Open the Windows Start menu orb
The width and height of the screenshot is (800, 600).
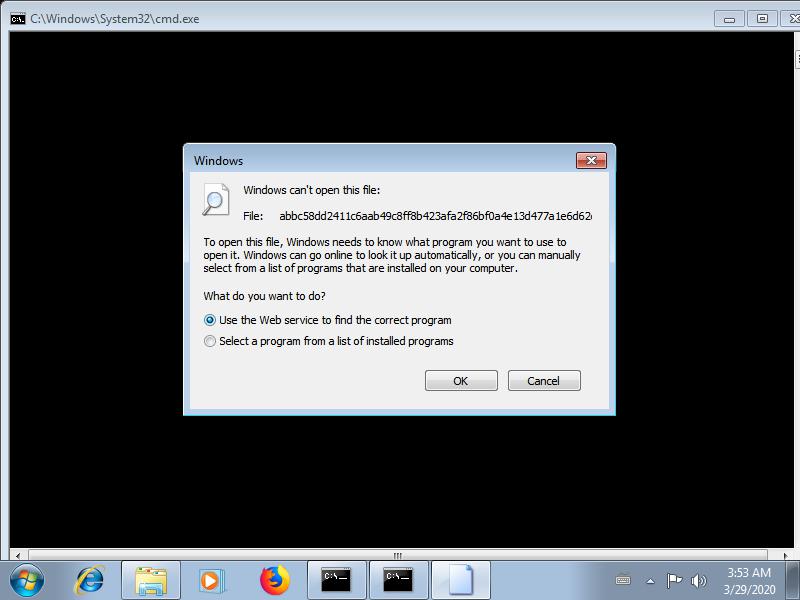(27, 580)
